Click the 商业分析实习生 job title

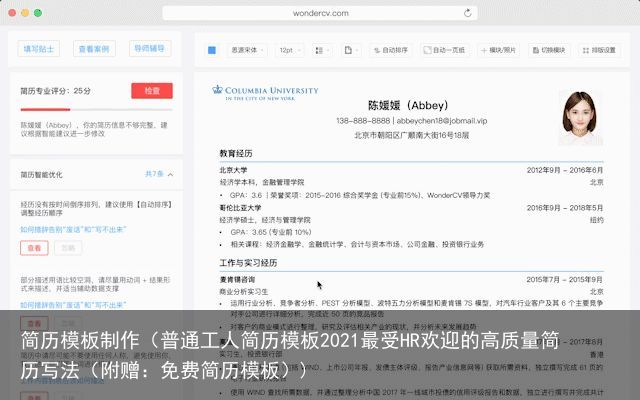pyautogui.click(x=244, y=291)
